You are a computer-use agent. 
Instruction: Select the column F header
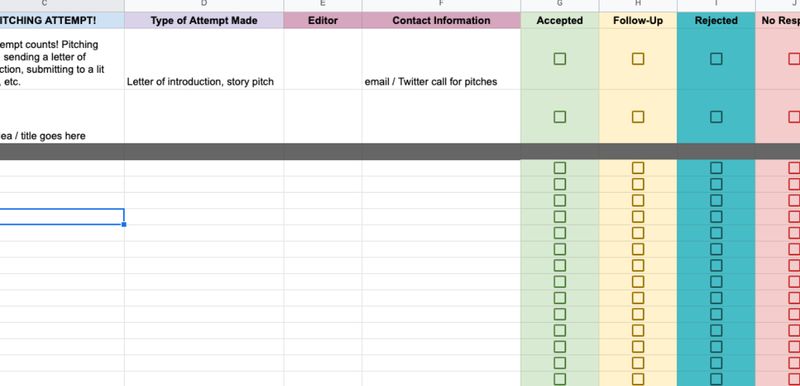point(441,5)
